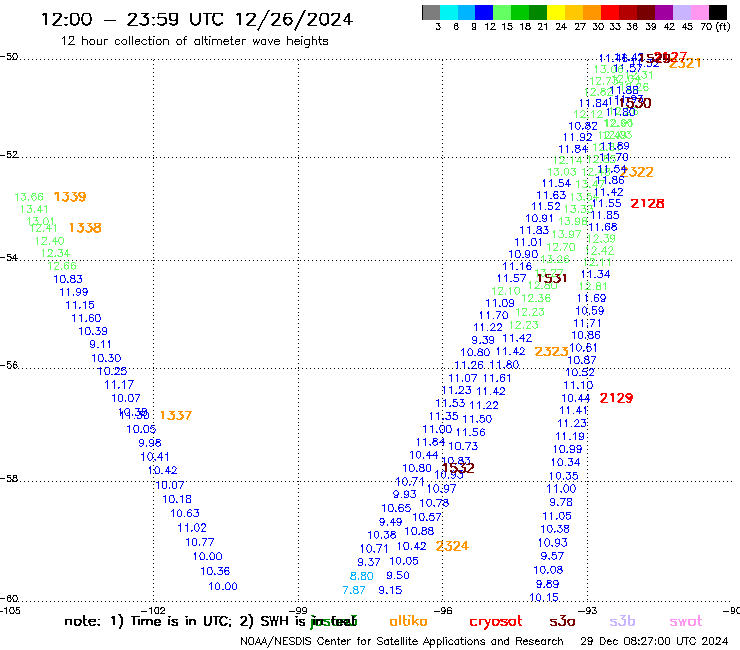
Task: Click the black swatch at the legend end
Action: point(717,12)
